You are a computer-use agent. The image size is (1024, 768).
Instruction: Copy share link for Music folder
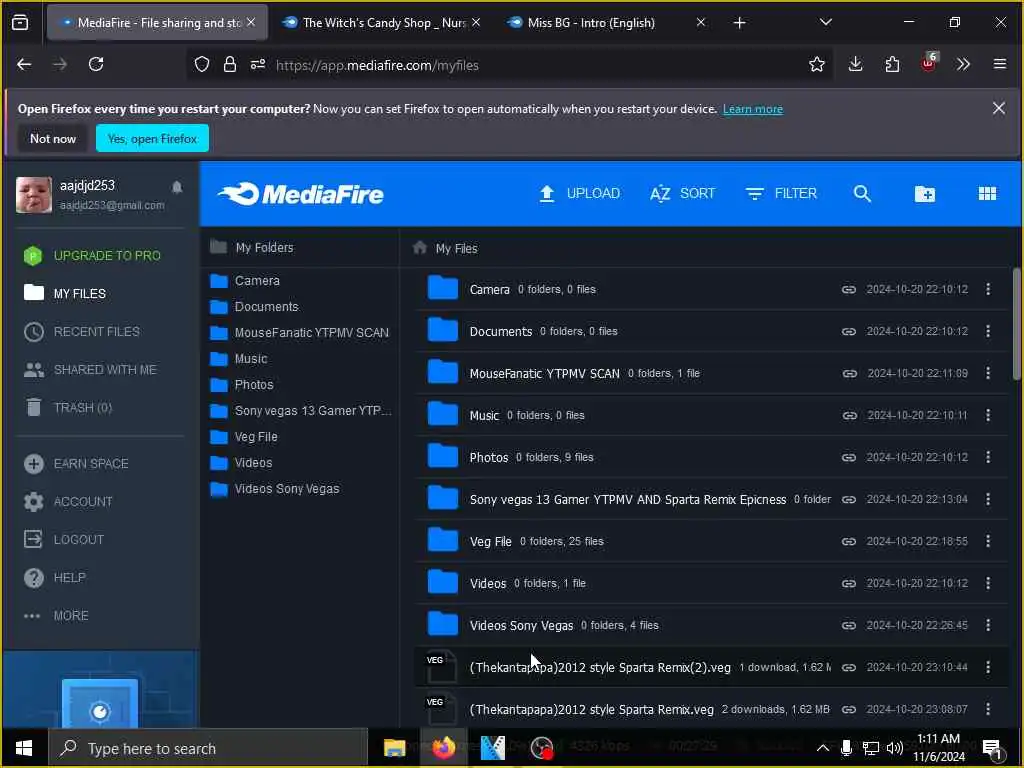849,415
